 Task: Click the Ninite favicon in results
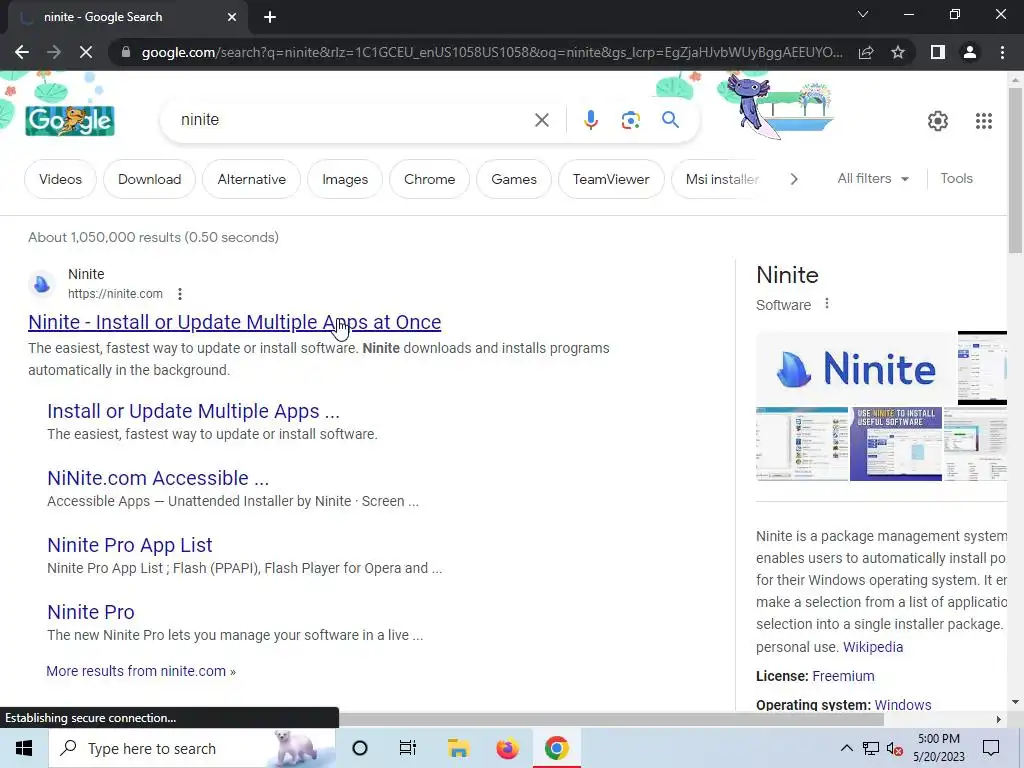tap(42, 284)
